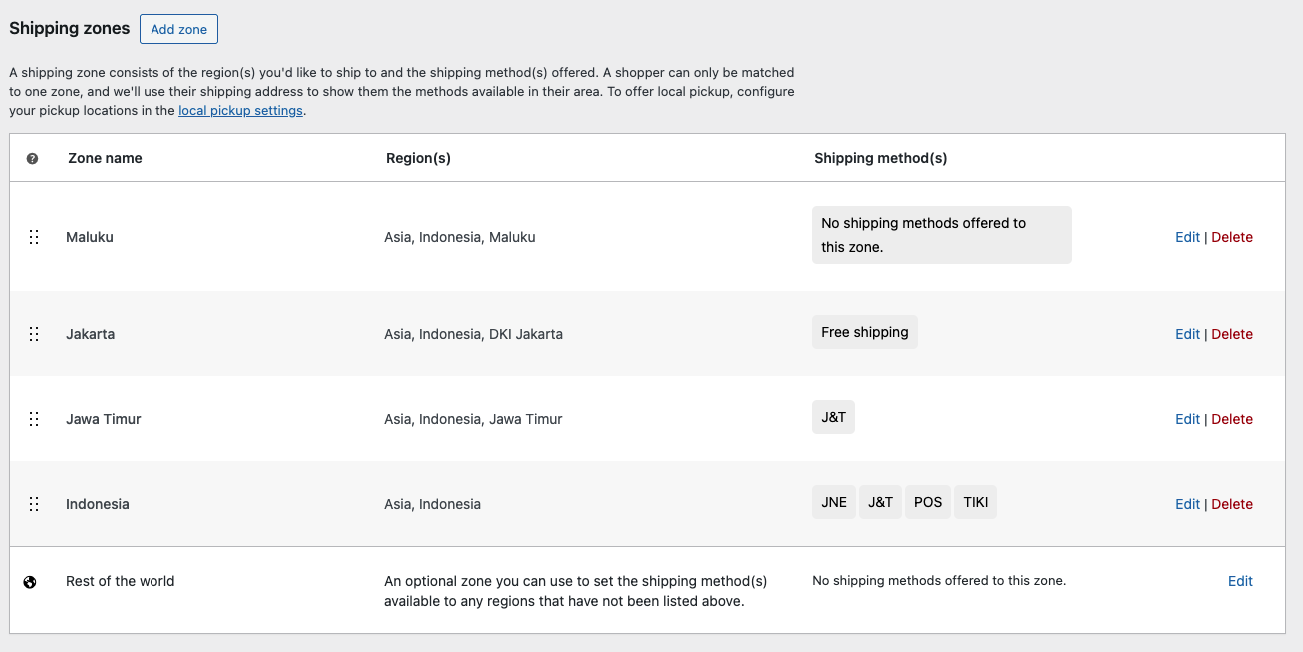
Task: Edit the Jakarta shipping zone
Action: coord(1187,334)
